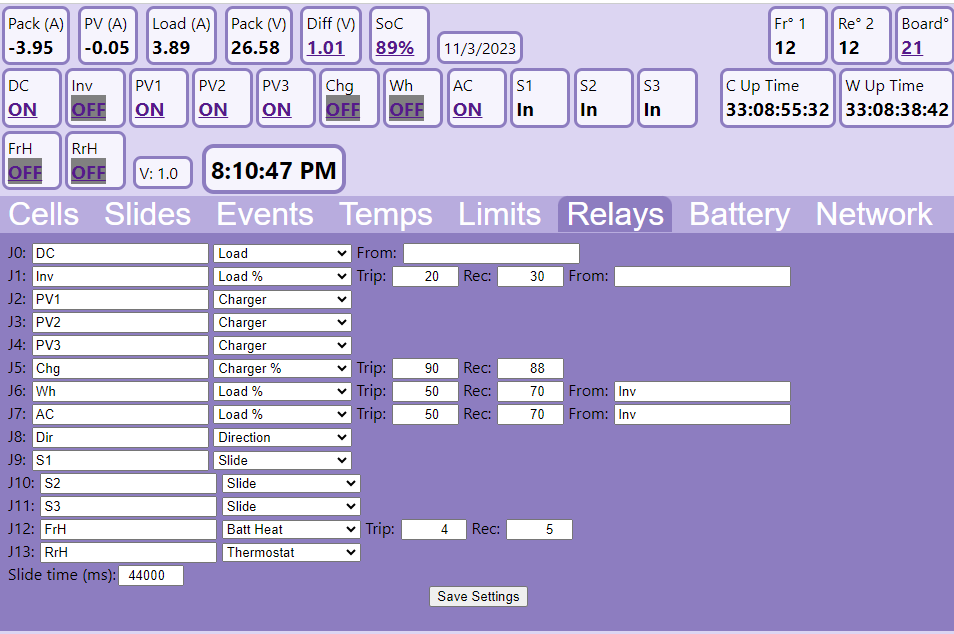
Task: Toggle the Wh water heater relay
Action: 406,110
